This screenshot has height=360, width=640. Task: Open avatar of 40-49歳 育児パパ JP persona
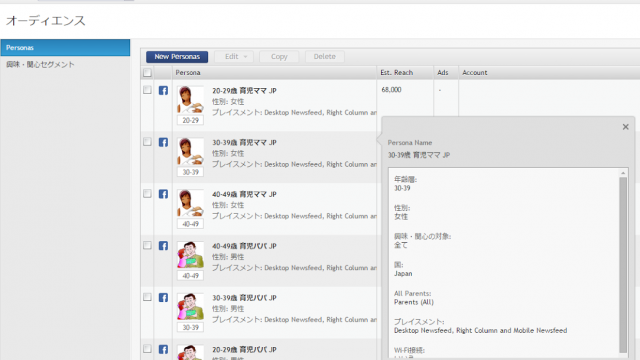click(x=190, y=256)
